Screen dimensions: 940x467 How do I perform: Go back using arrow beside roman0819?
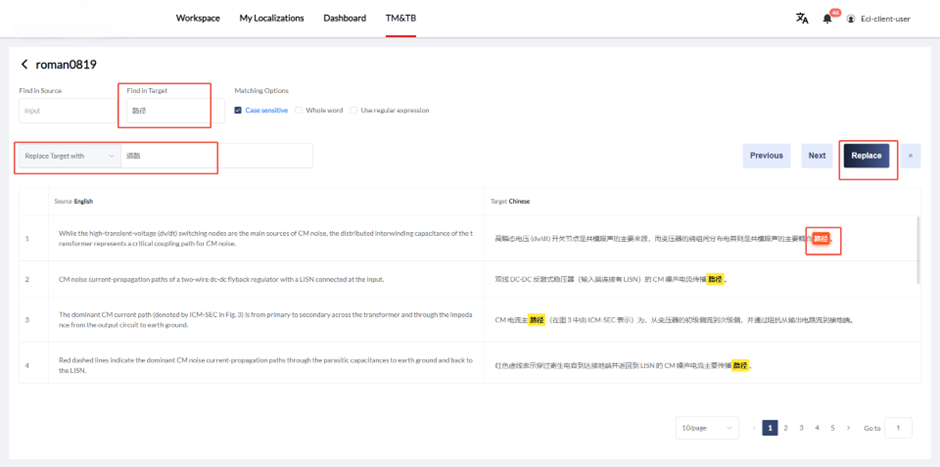coord(25,65)
